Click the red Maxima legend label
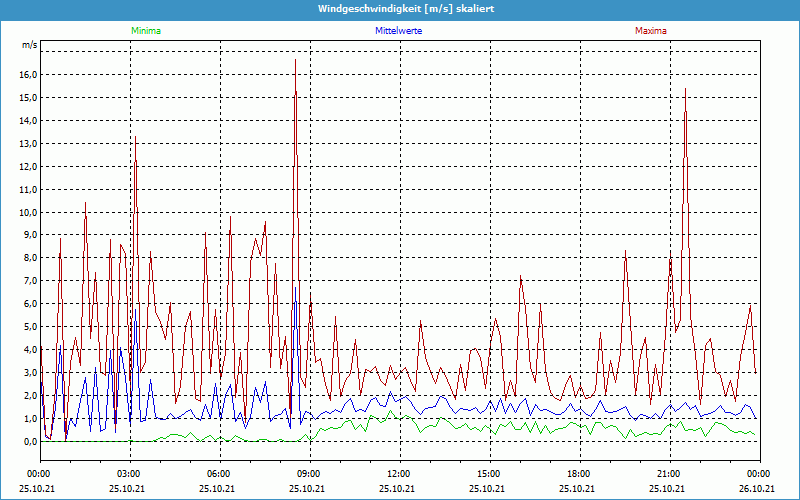This screenshot has height=500, width=800. pos(650,31)
